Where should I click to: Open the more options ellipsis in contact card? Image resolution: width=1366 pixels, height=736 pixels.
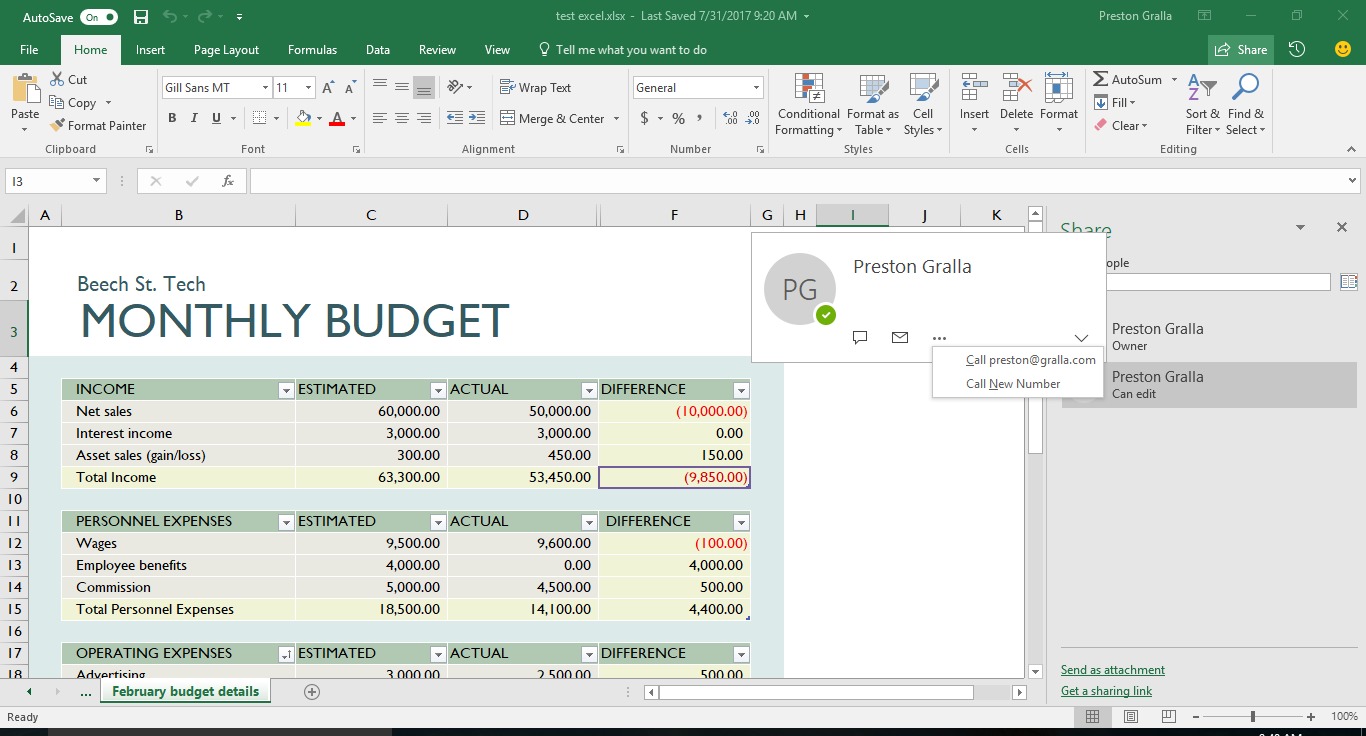pos(939,338)
